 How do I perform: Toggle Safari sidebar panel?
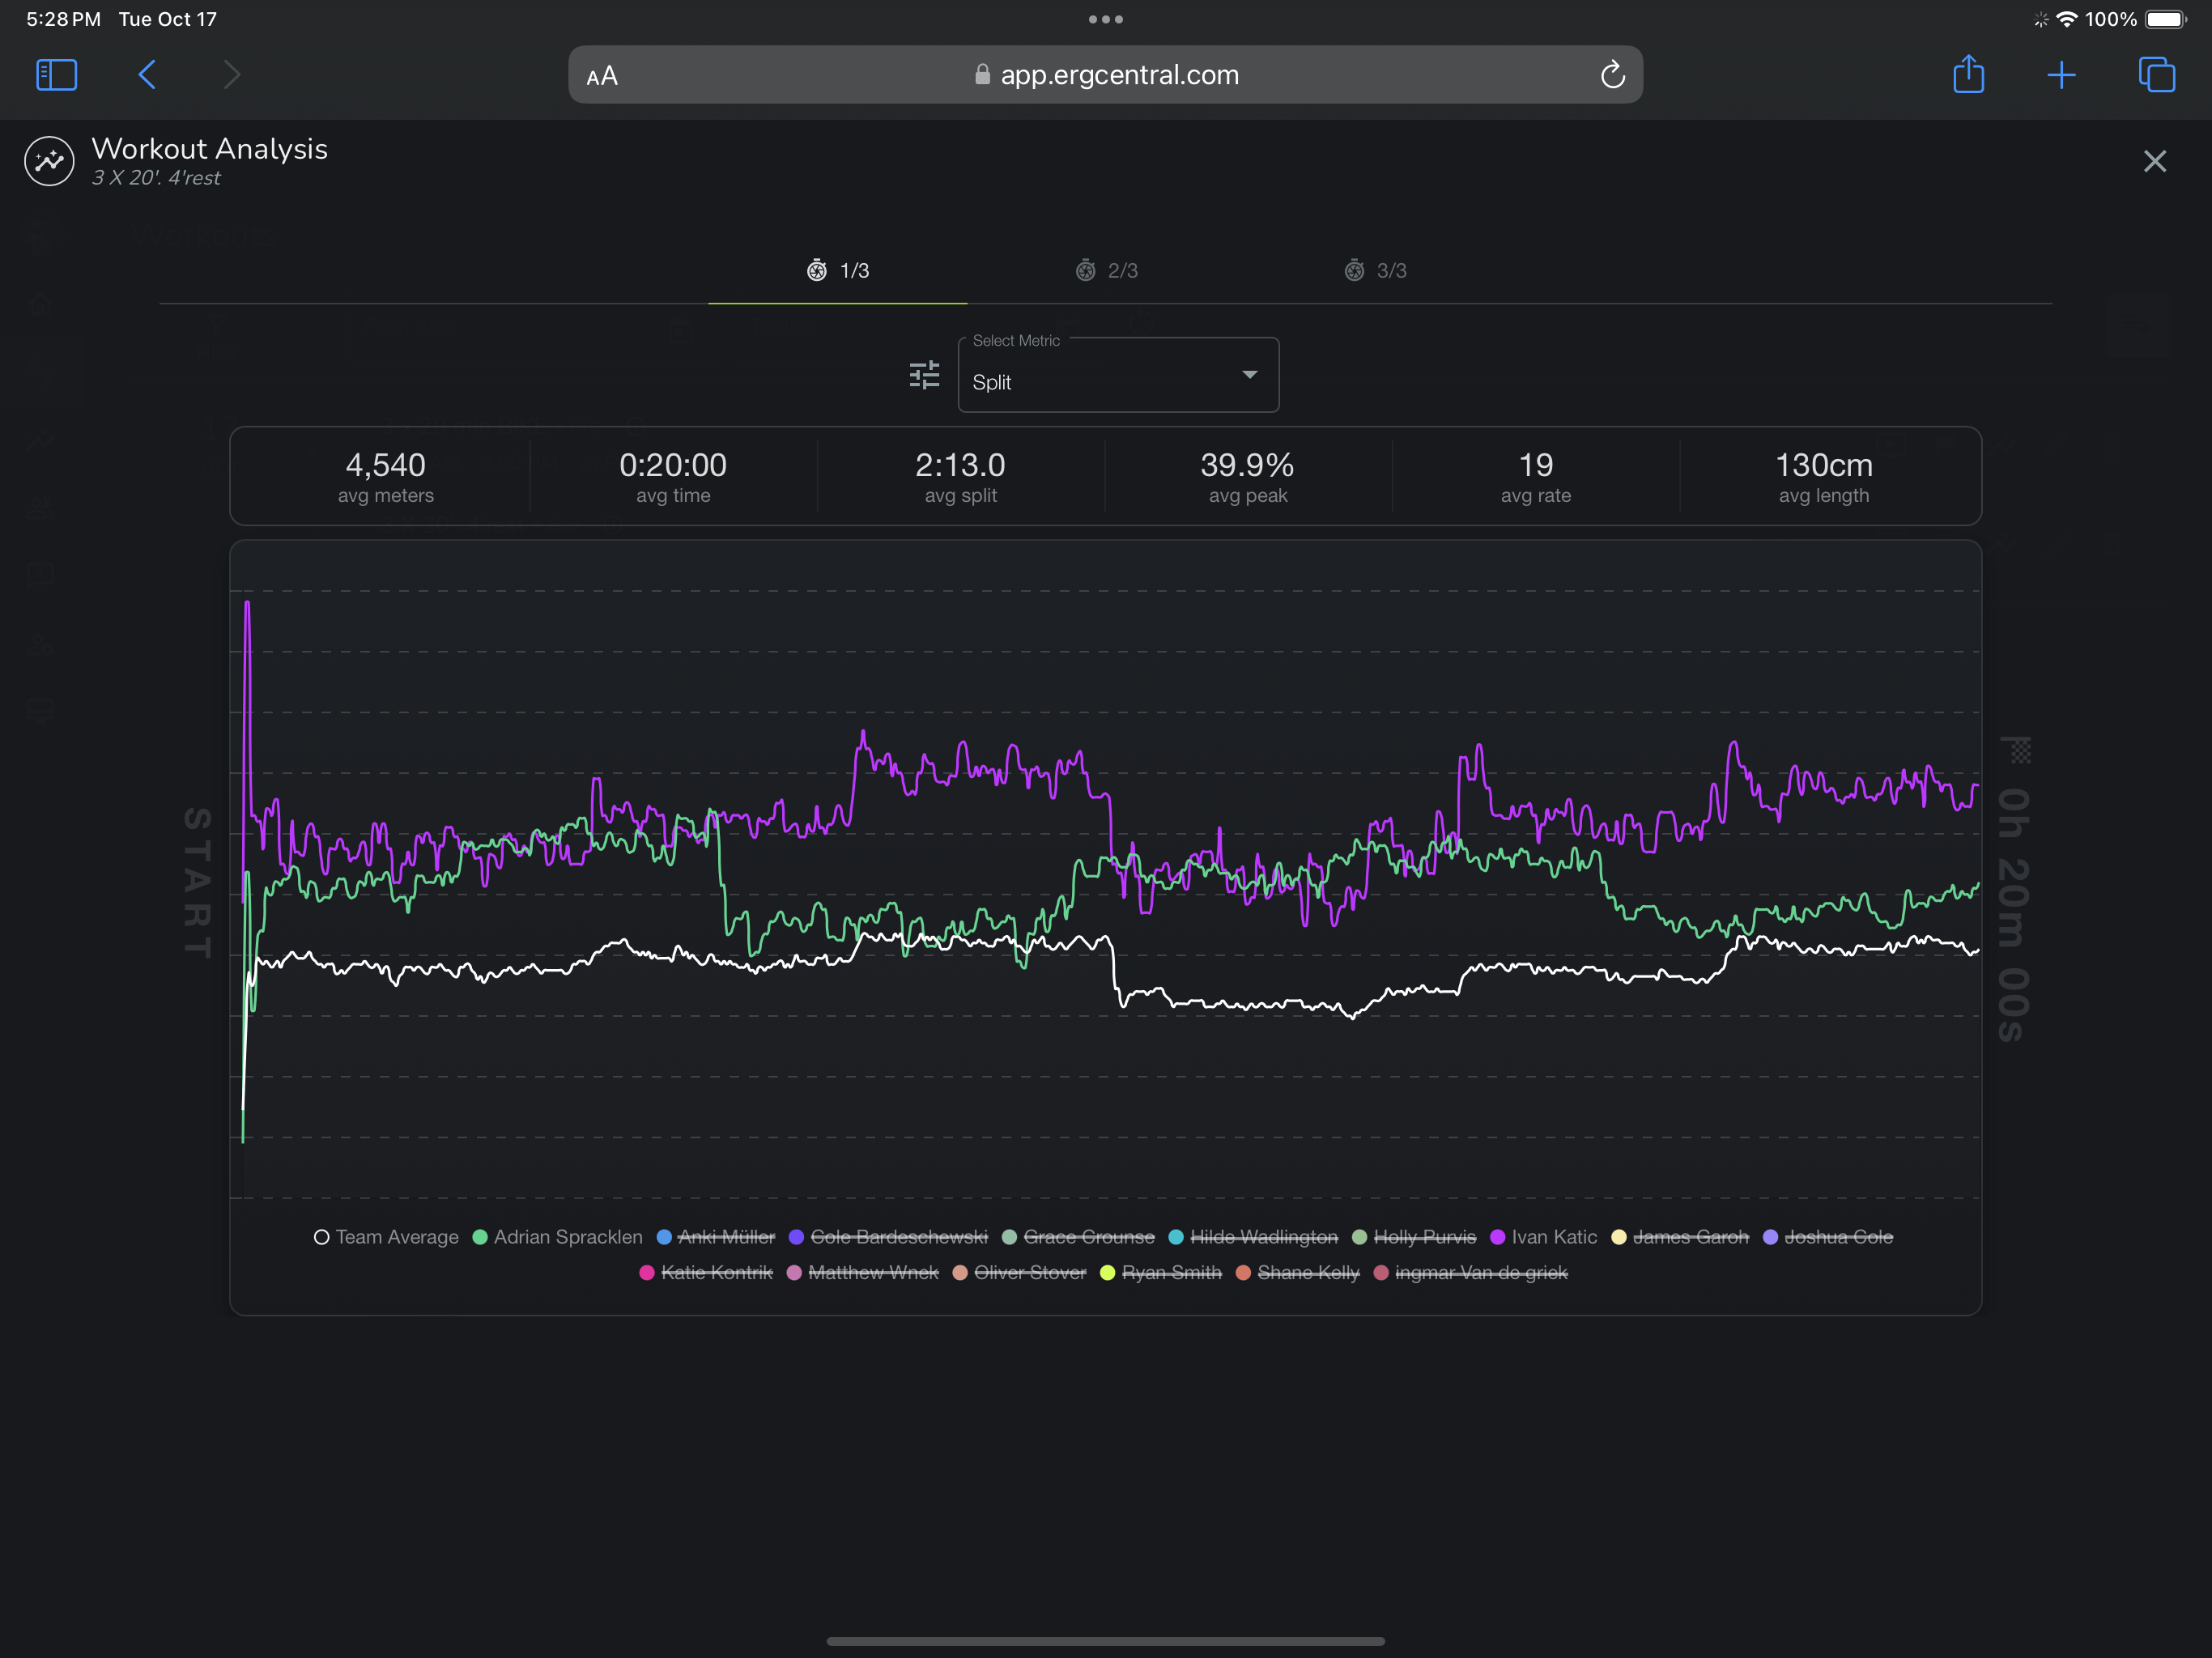point(56,75)
